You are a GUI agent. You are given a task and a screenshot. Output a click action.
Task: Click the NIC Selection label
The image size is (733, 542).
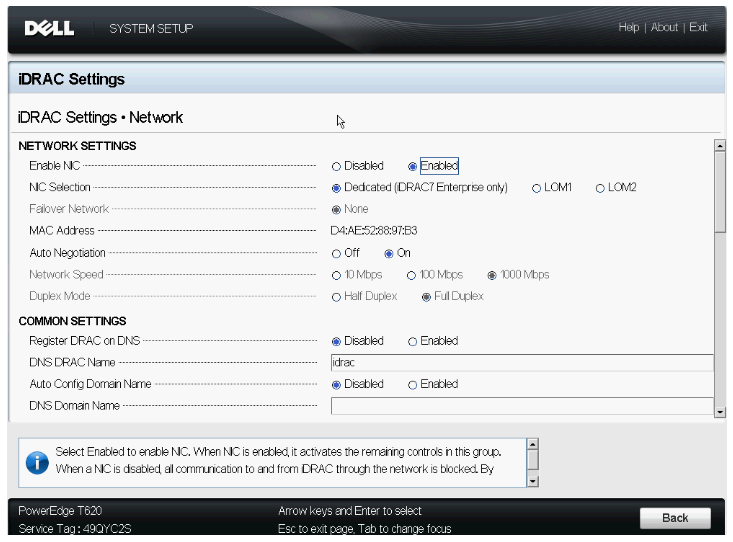pos(59,187)
